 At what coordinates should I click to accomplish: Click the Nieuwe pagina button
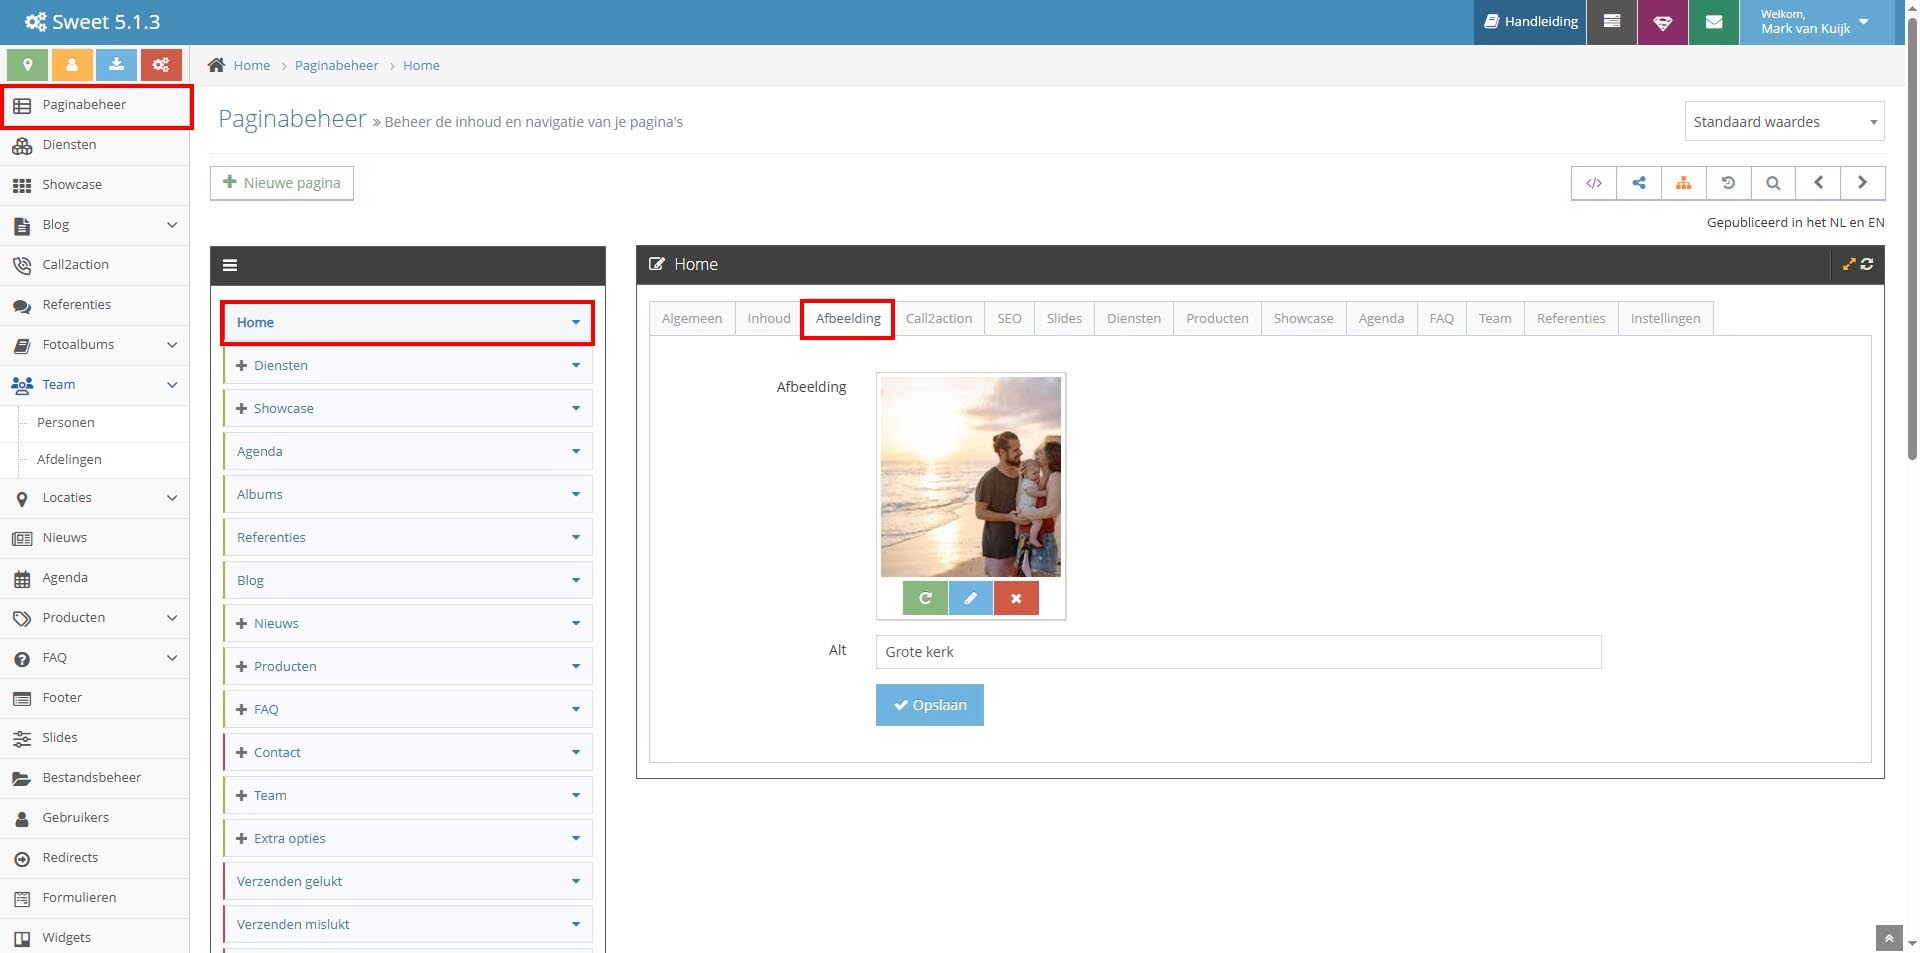click(282, 183)
